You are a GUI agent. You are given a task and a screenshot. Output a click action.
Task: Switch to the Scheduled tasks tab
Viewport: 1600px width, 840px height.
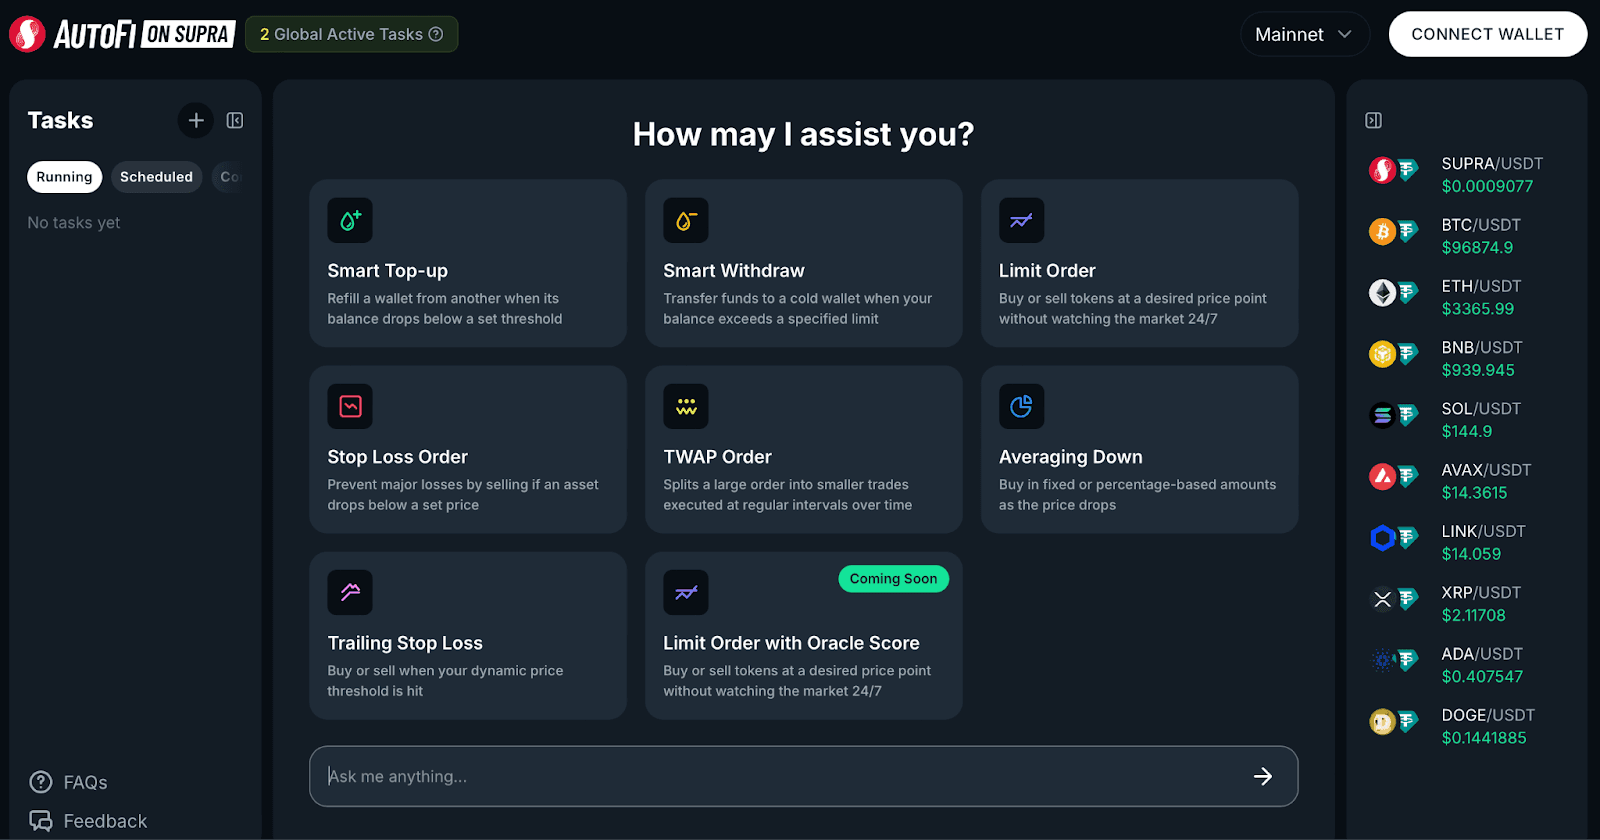[x=156, y=177]
